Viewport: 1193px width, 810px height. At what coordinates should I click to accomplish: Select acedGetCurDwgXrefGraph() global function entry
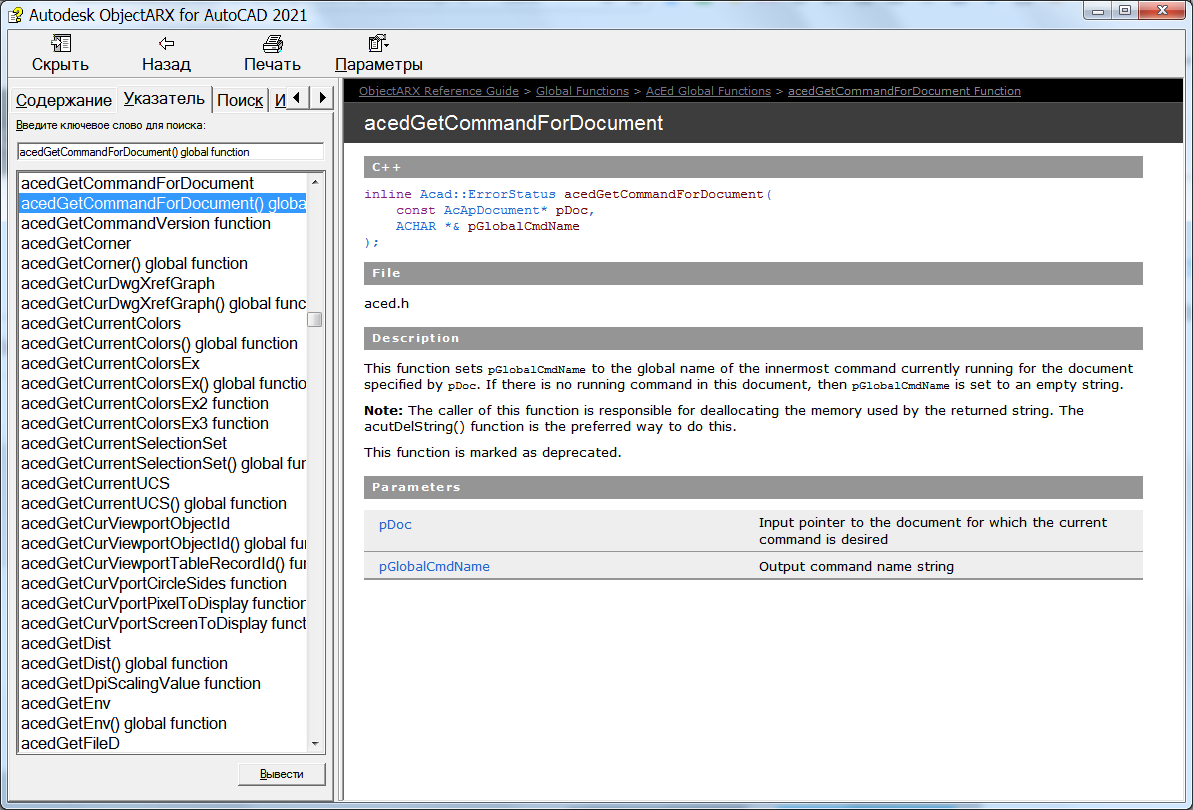163,303
